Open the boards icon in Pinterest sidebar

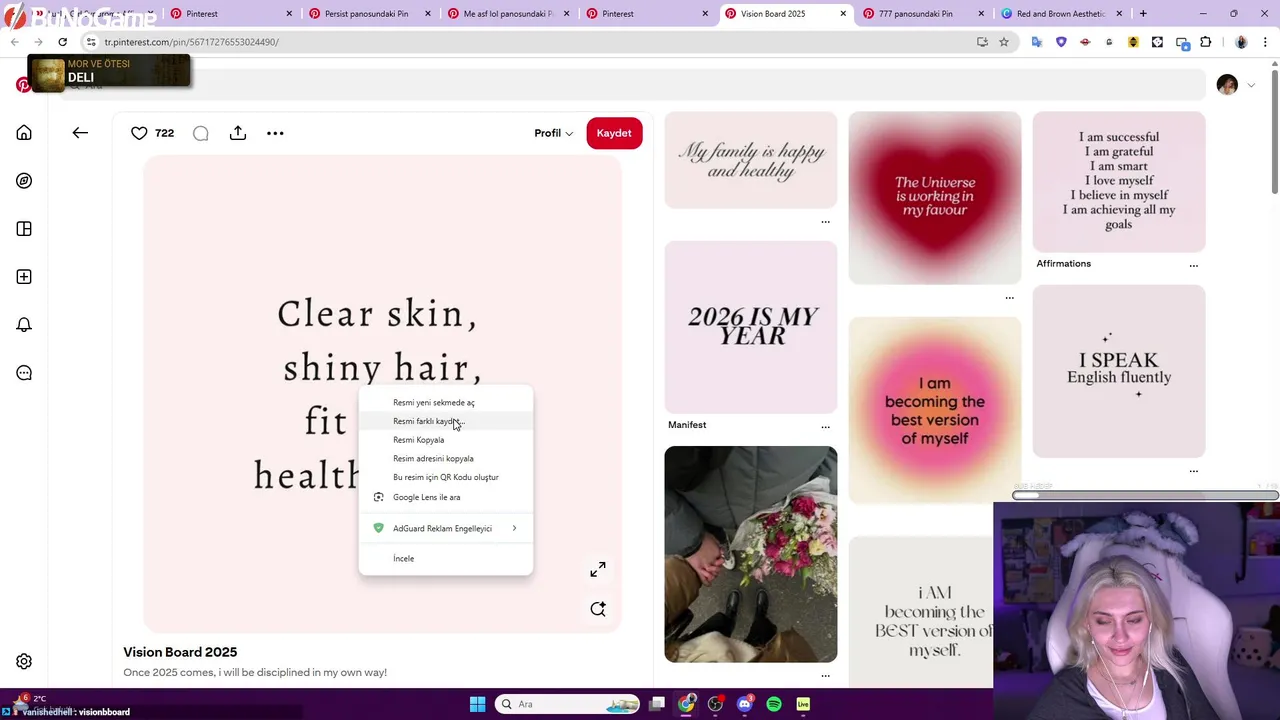(24, 229)
